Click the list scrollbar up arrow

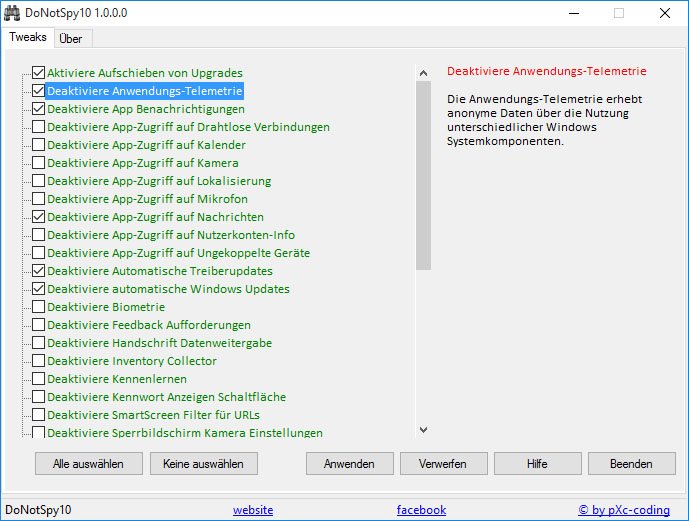[424, 73]
